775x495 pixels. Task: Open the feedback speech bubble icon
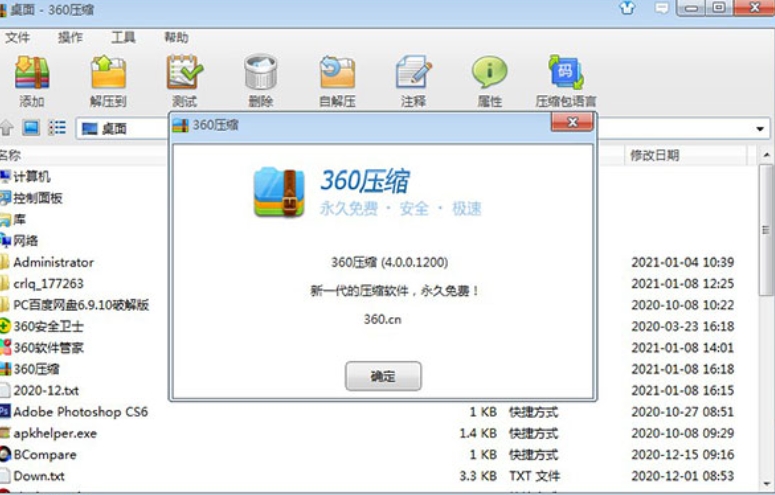pyautogui.click(x=662, y=8)
